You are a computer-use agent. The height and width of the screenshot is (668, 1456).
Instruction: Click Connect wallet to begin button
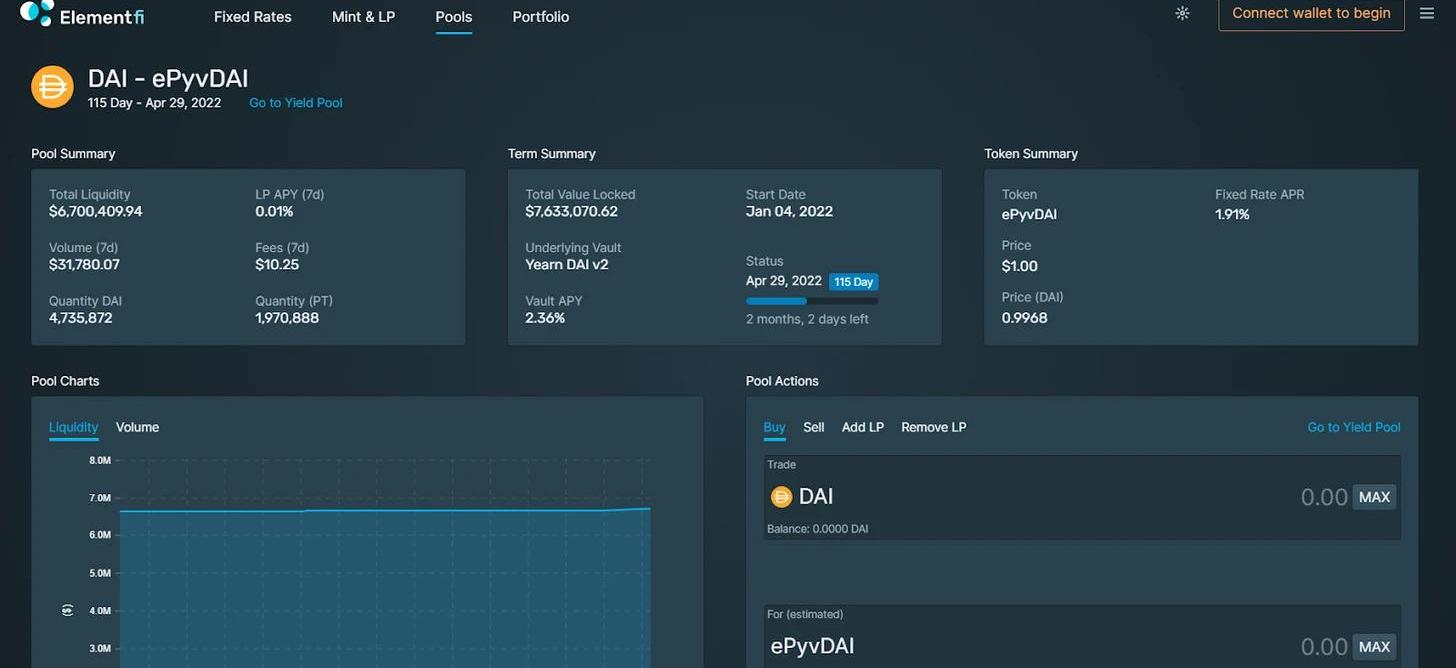(1311, 14)
